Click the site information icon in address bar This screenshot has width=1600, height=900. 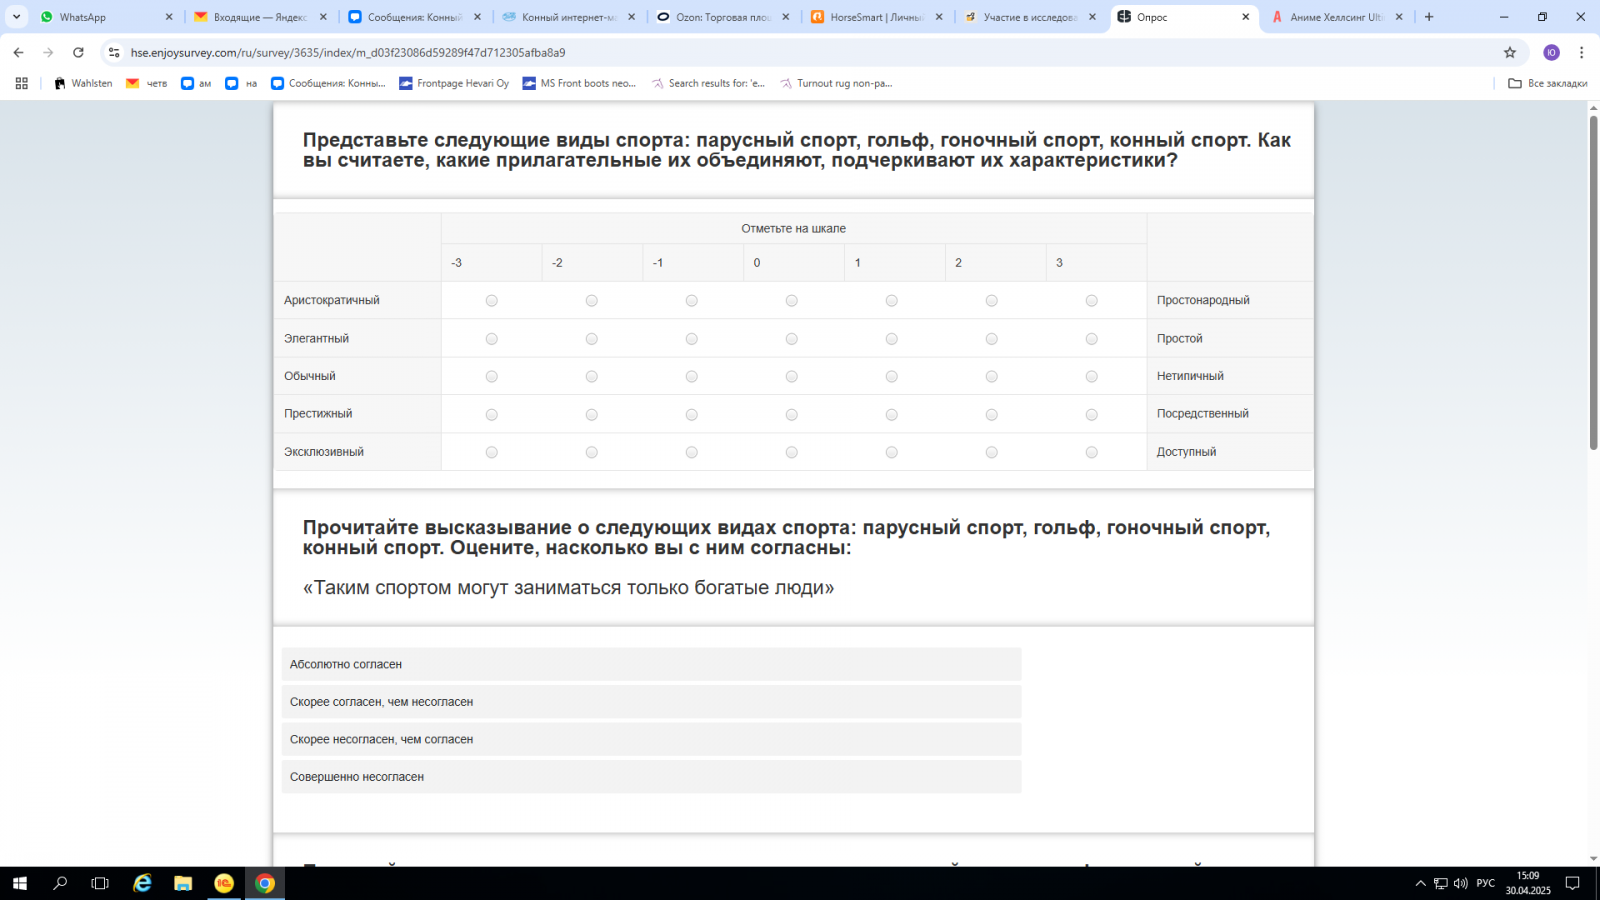point(114,52)
